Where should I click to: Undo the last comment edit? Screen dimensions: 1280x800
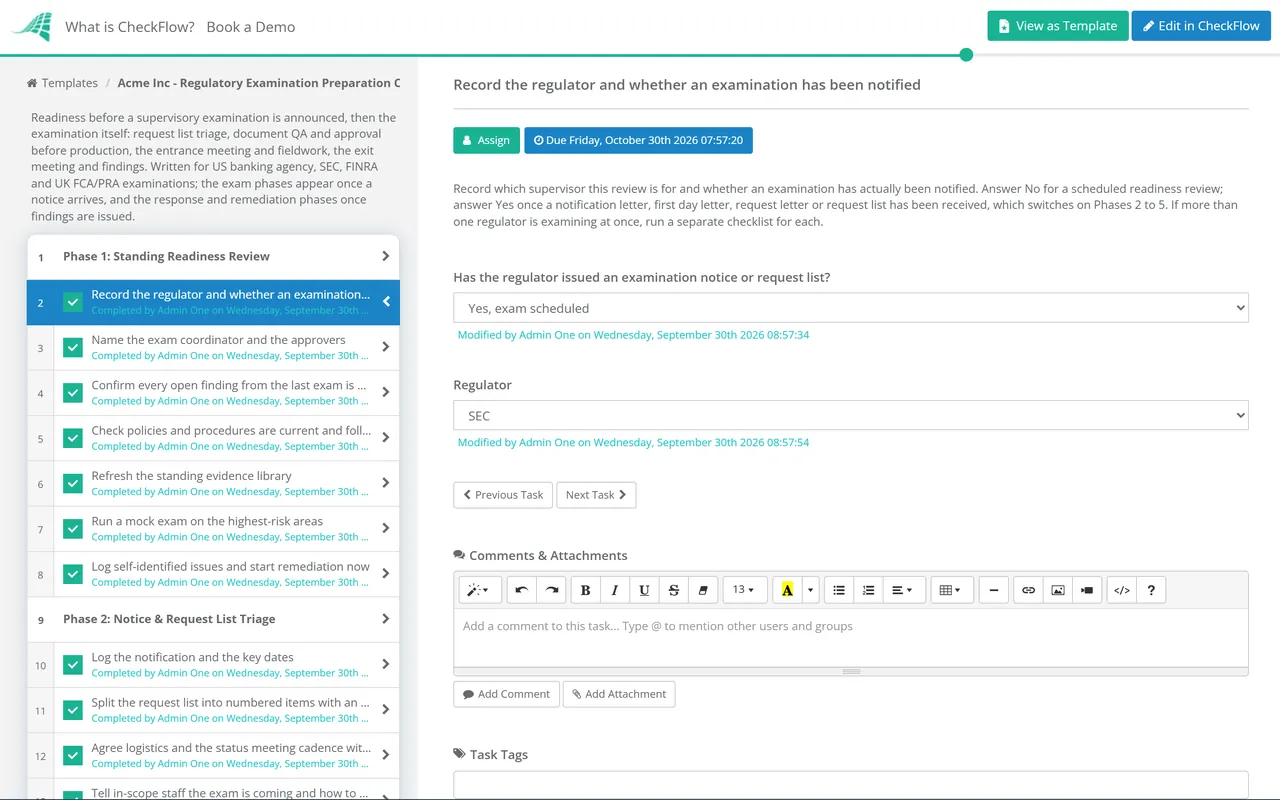(522, 590)
